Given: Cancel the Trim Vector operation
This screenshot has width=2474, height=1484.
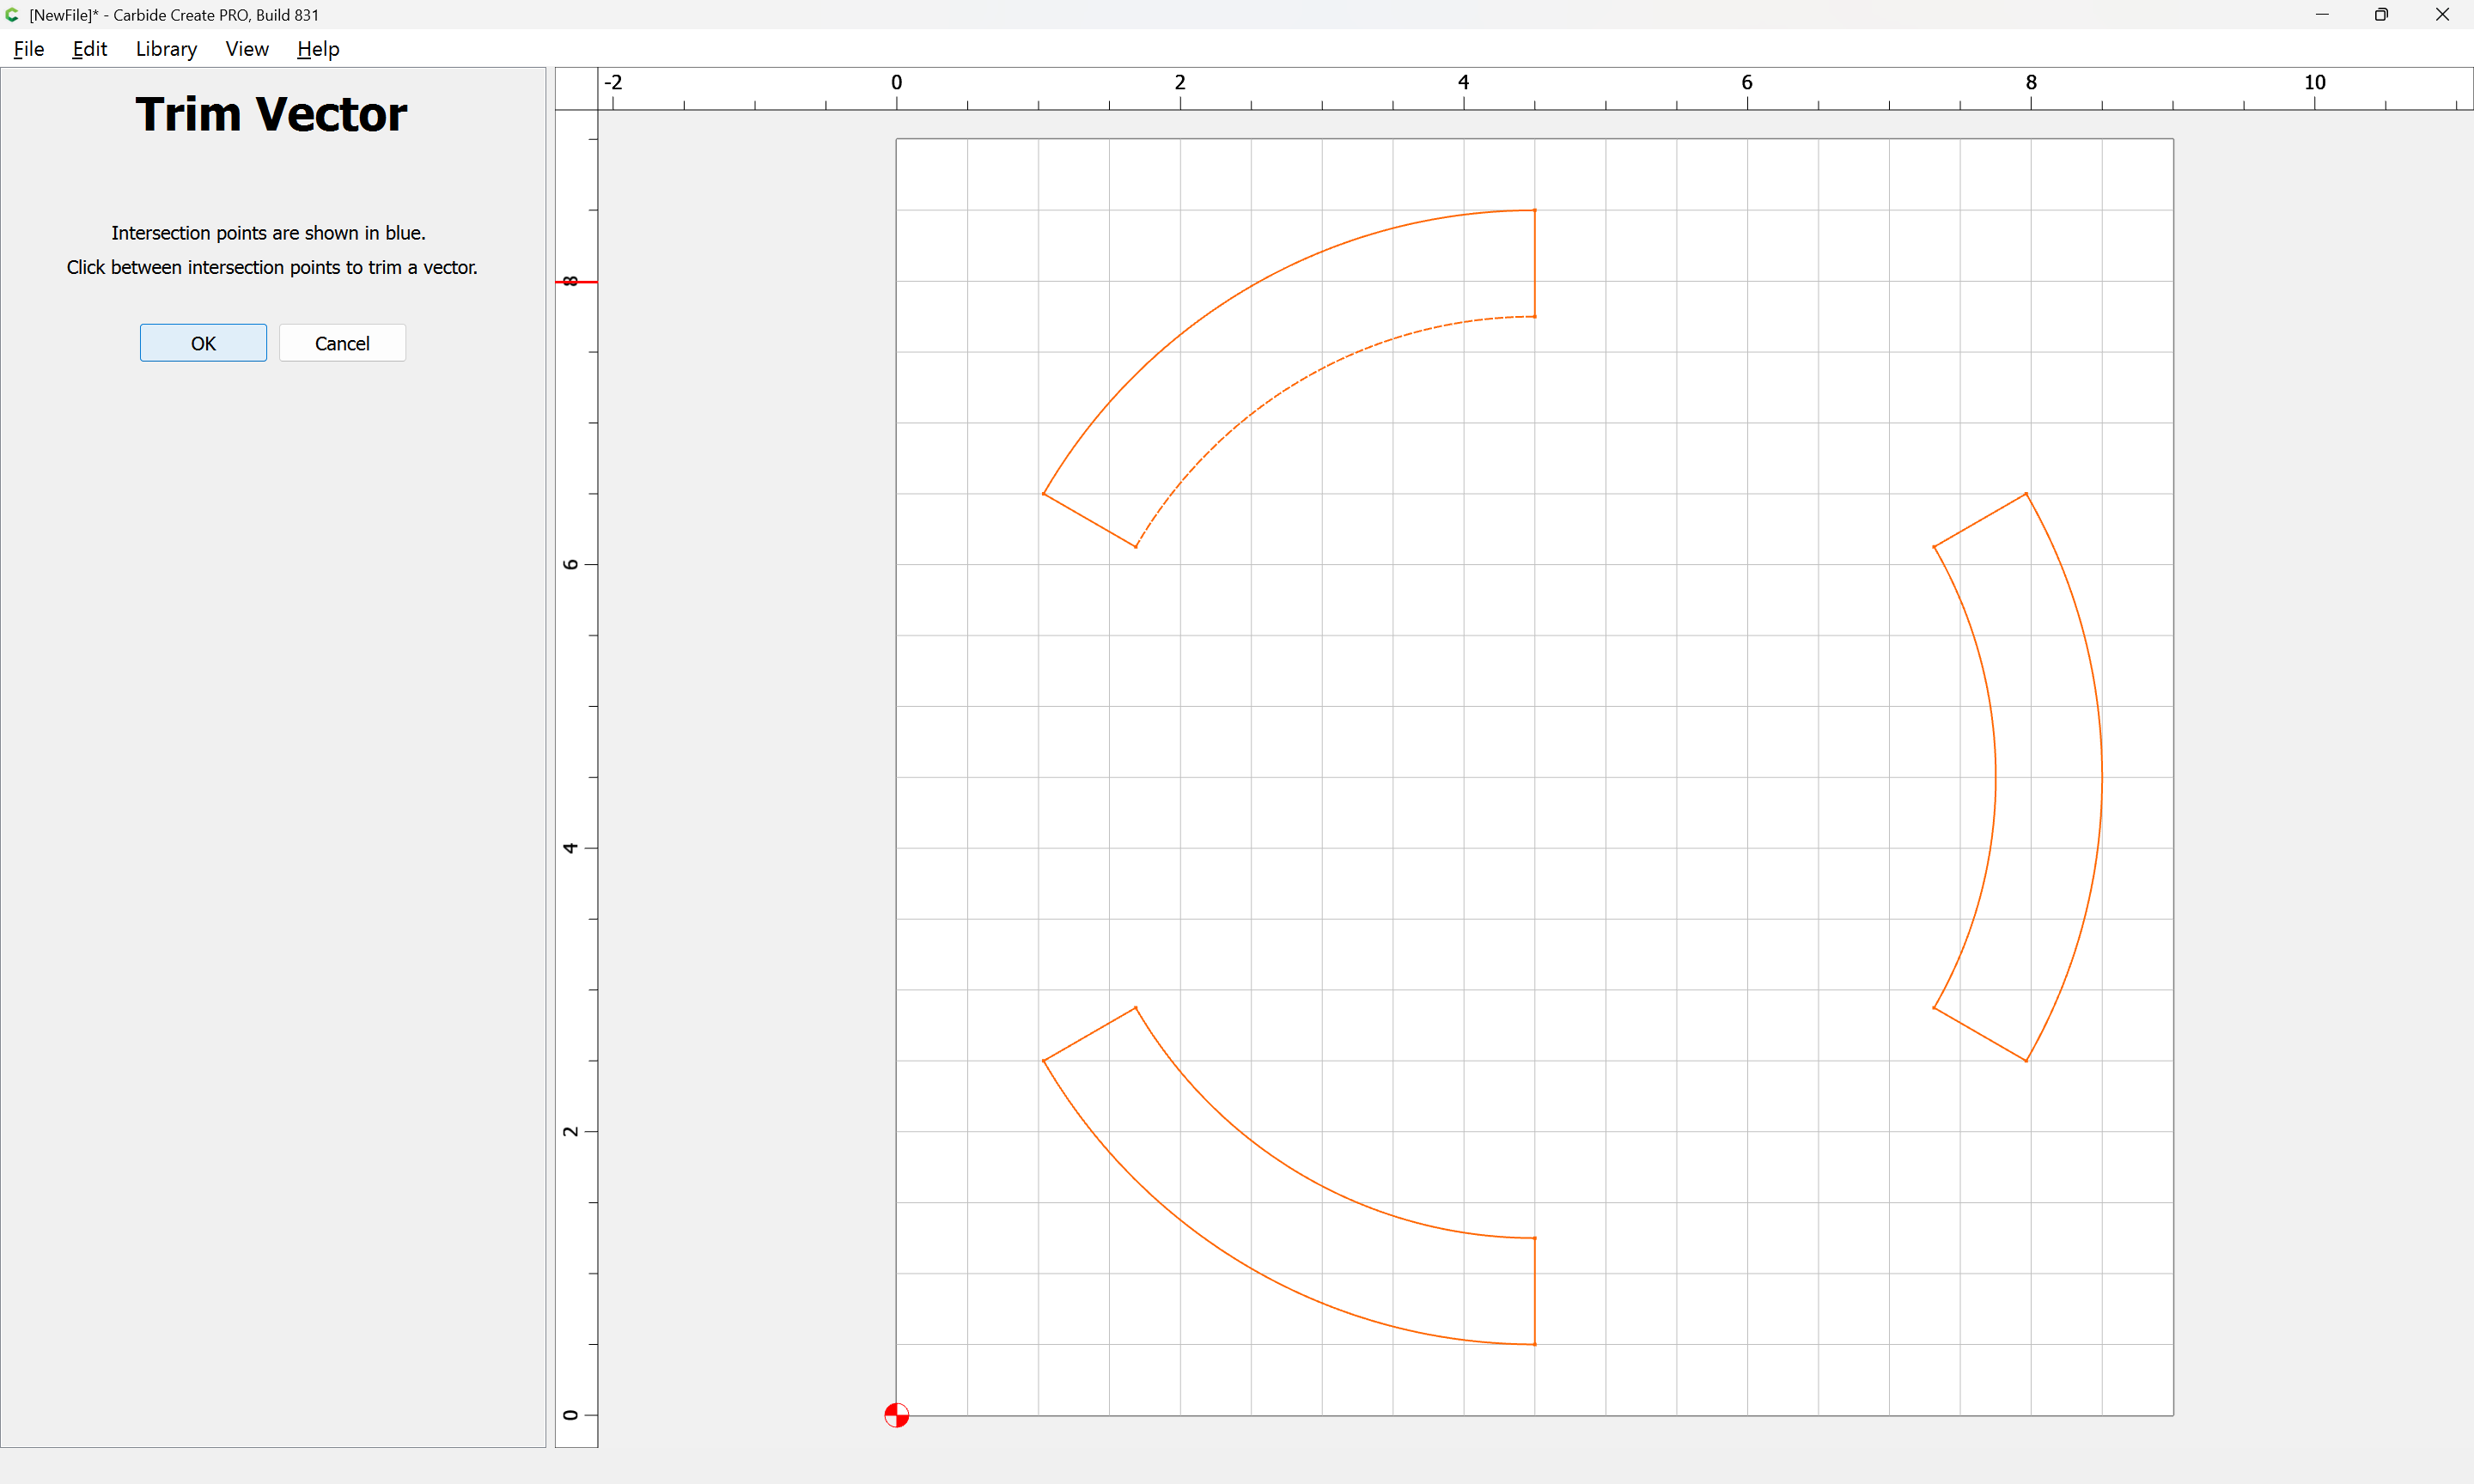Looking at the screenshot, I should tap(342, 343).
